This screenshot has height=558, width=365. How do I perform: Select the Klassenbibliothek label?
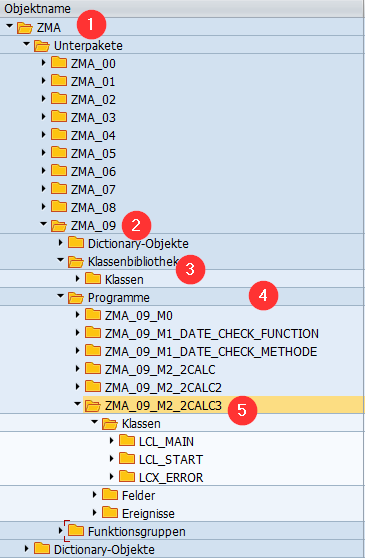point(133,262)
